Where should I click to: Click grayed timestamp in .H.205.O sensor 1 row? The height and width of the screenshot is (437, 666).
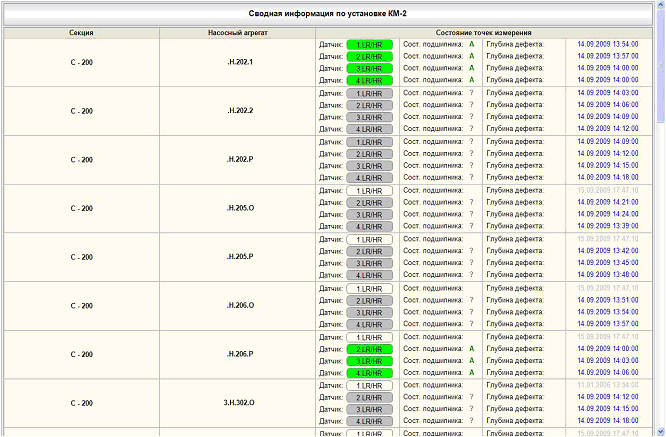point(608,190)
